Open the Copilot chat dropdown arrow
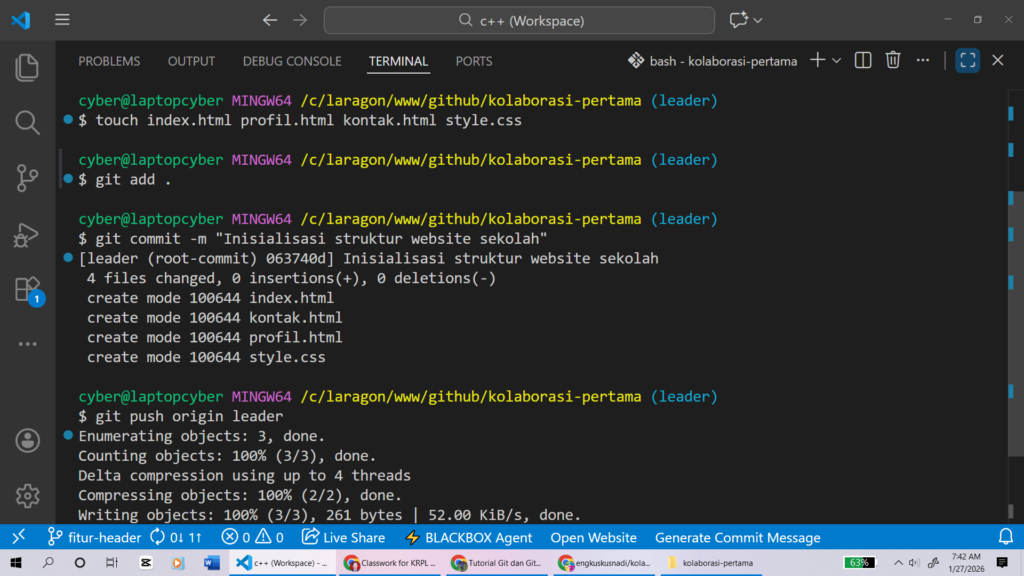 pos(758,20)
